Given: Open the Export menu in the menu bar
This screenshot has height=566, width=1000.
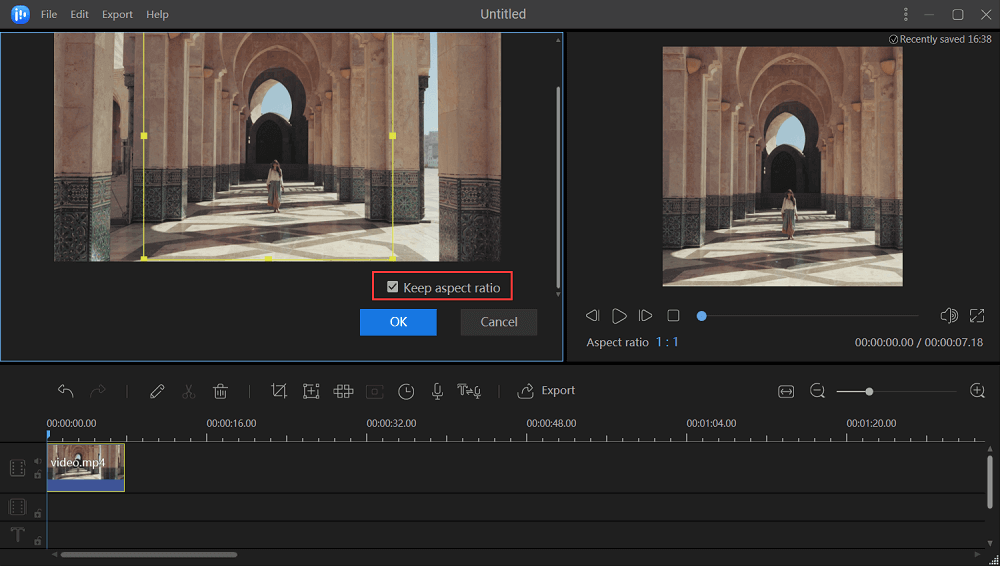Looking at the screenshot, I should tap(117, 15).
